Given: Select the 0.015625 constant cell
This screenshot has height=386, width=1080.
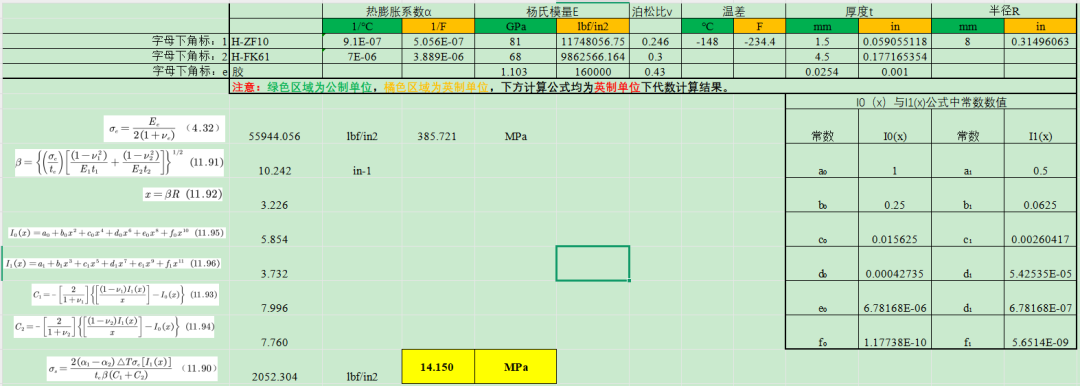Looking at the screenshot, I should click(894, 239).
